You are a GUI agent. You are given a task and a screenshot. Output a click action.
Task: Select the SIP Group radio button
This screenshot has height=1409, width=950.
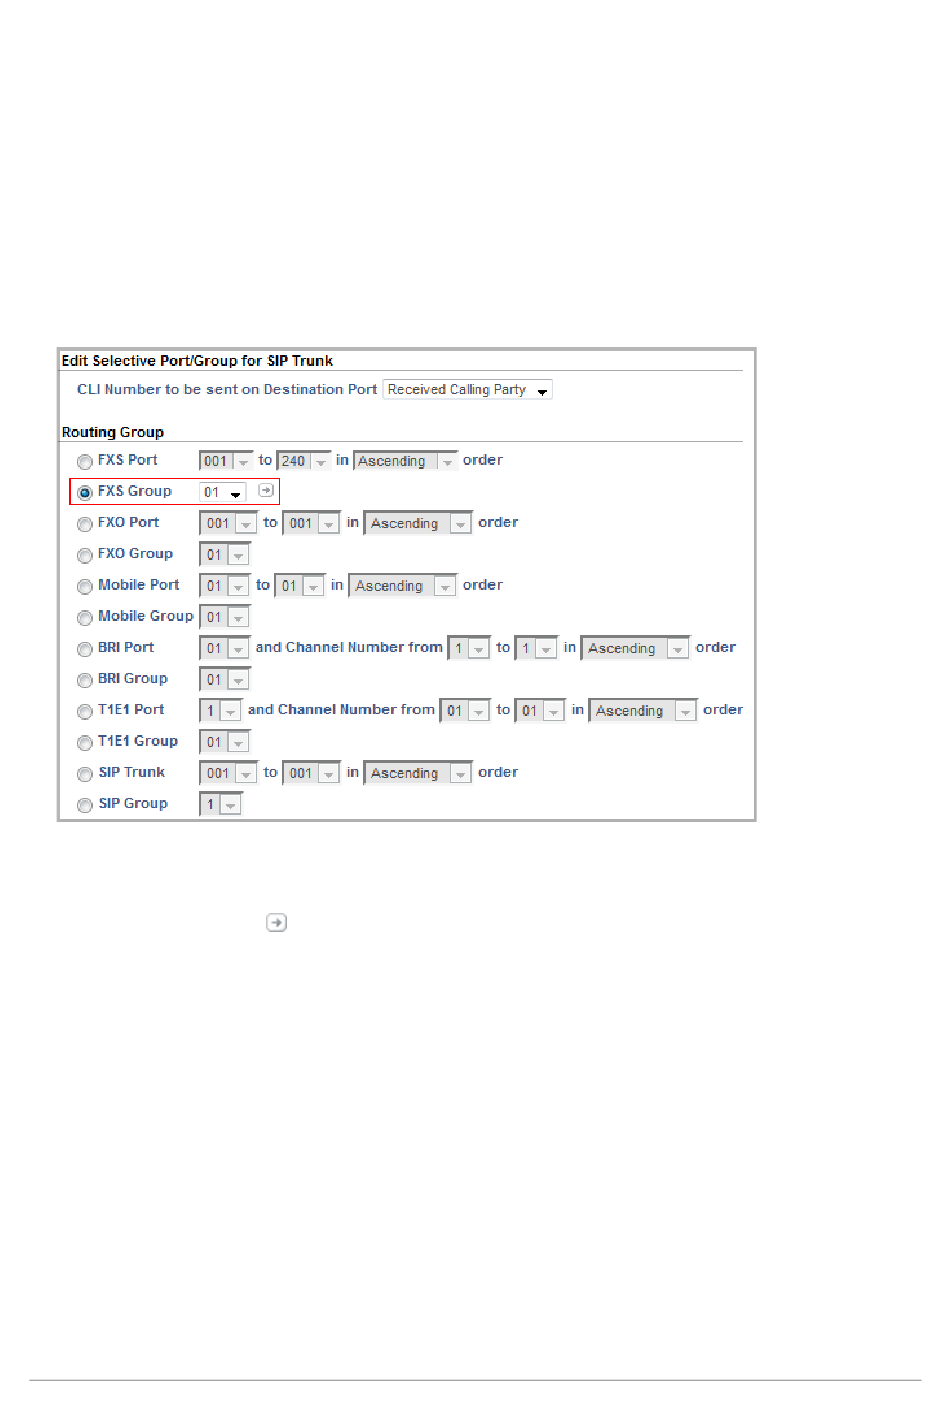pos(85,805)
